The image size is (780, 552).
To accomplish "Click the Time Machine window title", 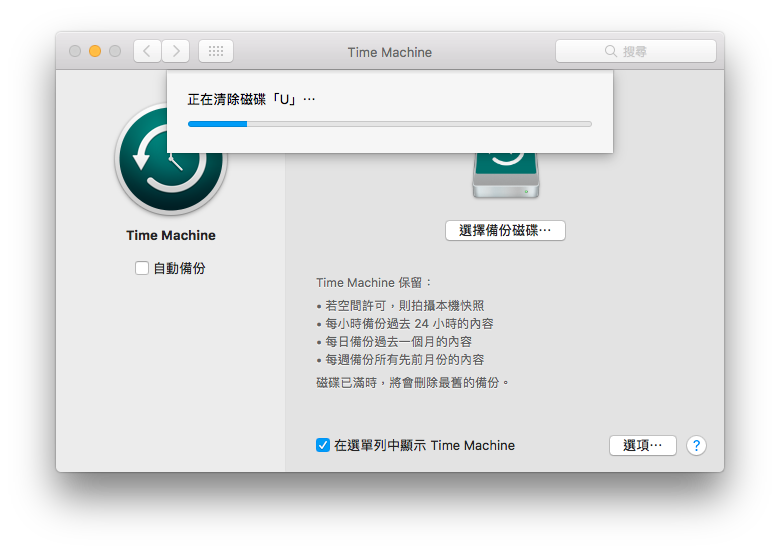I will click(x=390, y=52).
